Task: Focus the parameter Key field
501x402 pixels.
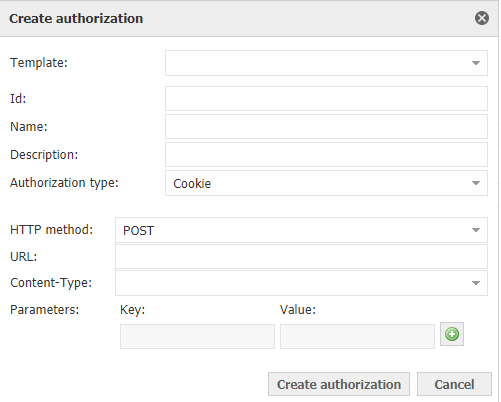Action: pos(197,336)
